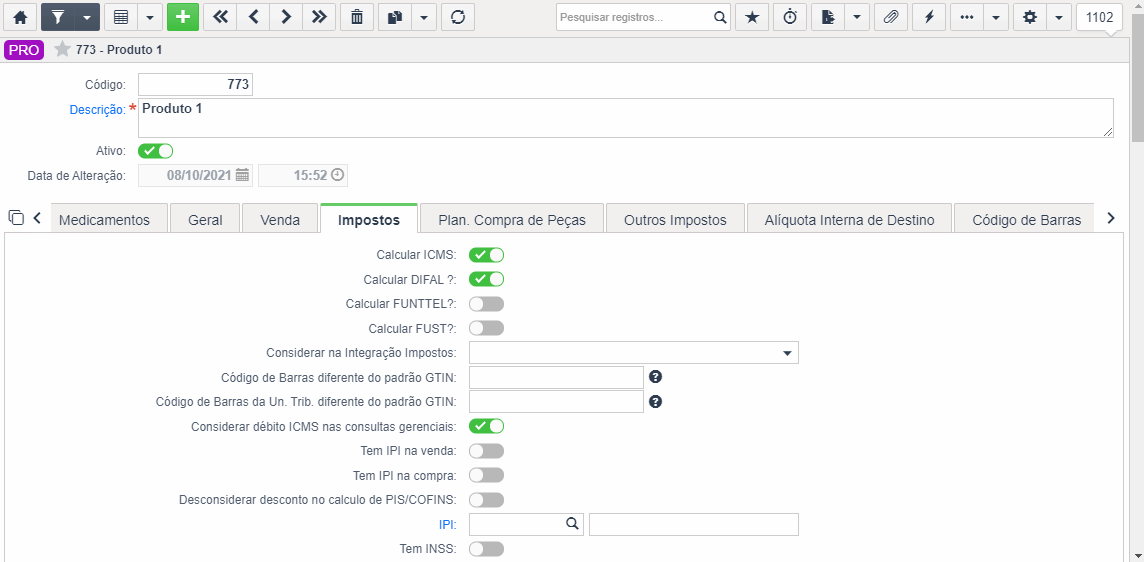Screen dimensions: 1144x562
Task: Click the Código field
Action: pyautogui.click(x=195, y=84)
